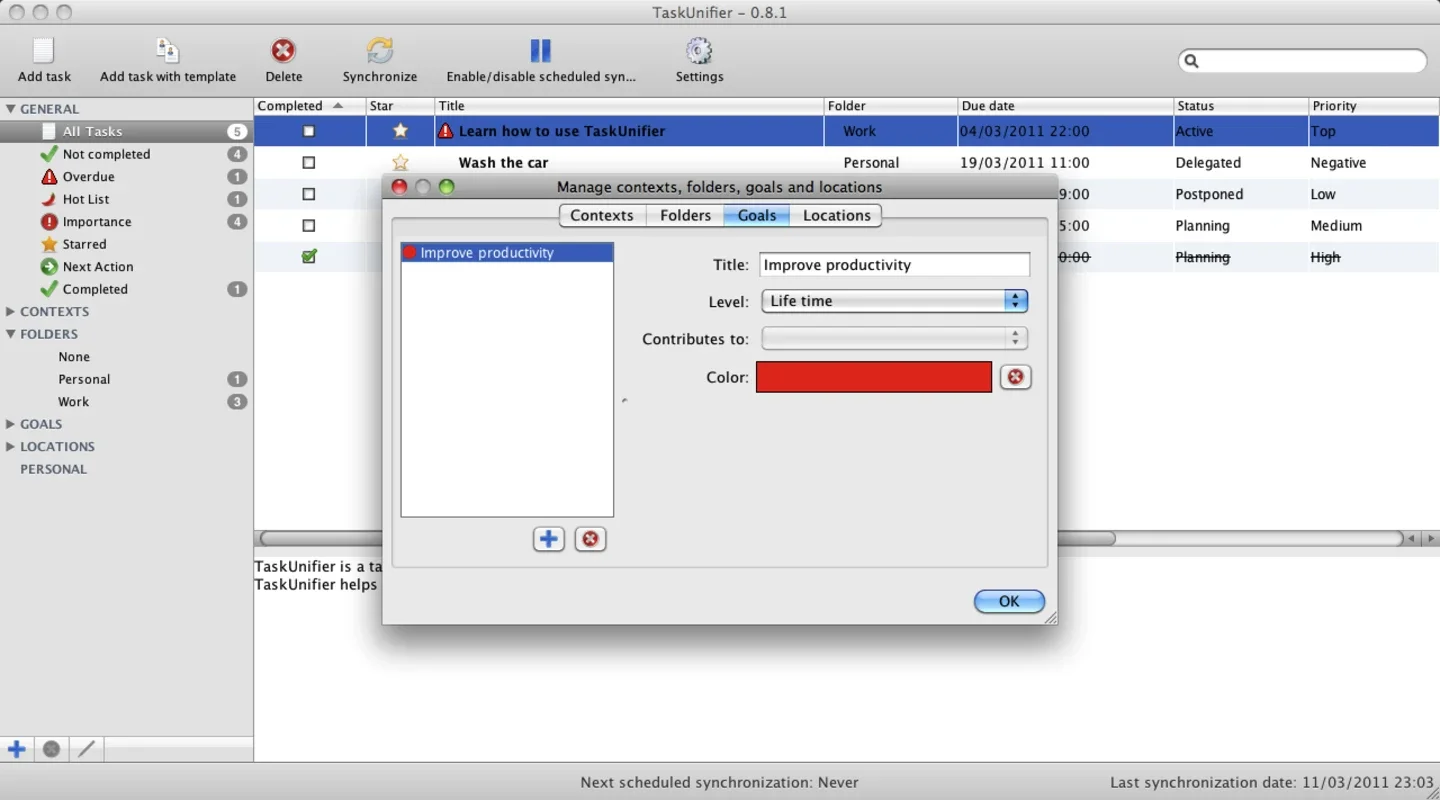Collapse the GENERAL section
This screenshot has height=800, width=1440.
pyautogui.click(x=10, y=109)
